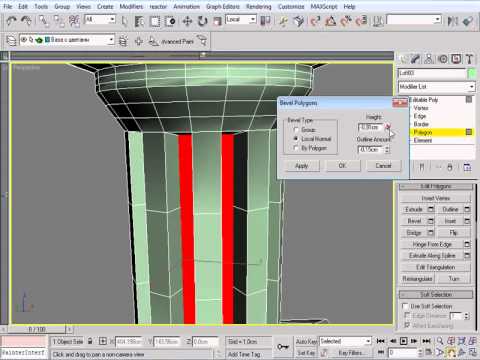Viewport: 480px width, 360px height.
Task: Open the Modifier List dropdown
Action: [437, 87]
